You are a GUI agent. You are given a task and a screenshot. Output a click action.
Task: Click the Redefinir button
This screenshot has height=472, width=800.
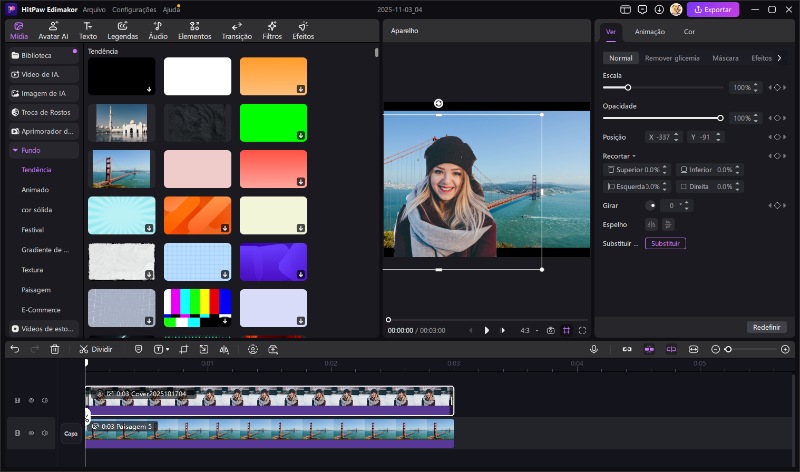click(x=766, y=327)
